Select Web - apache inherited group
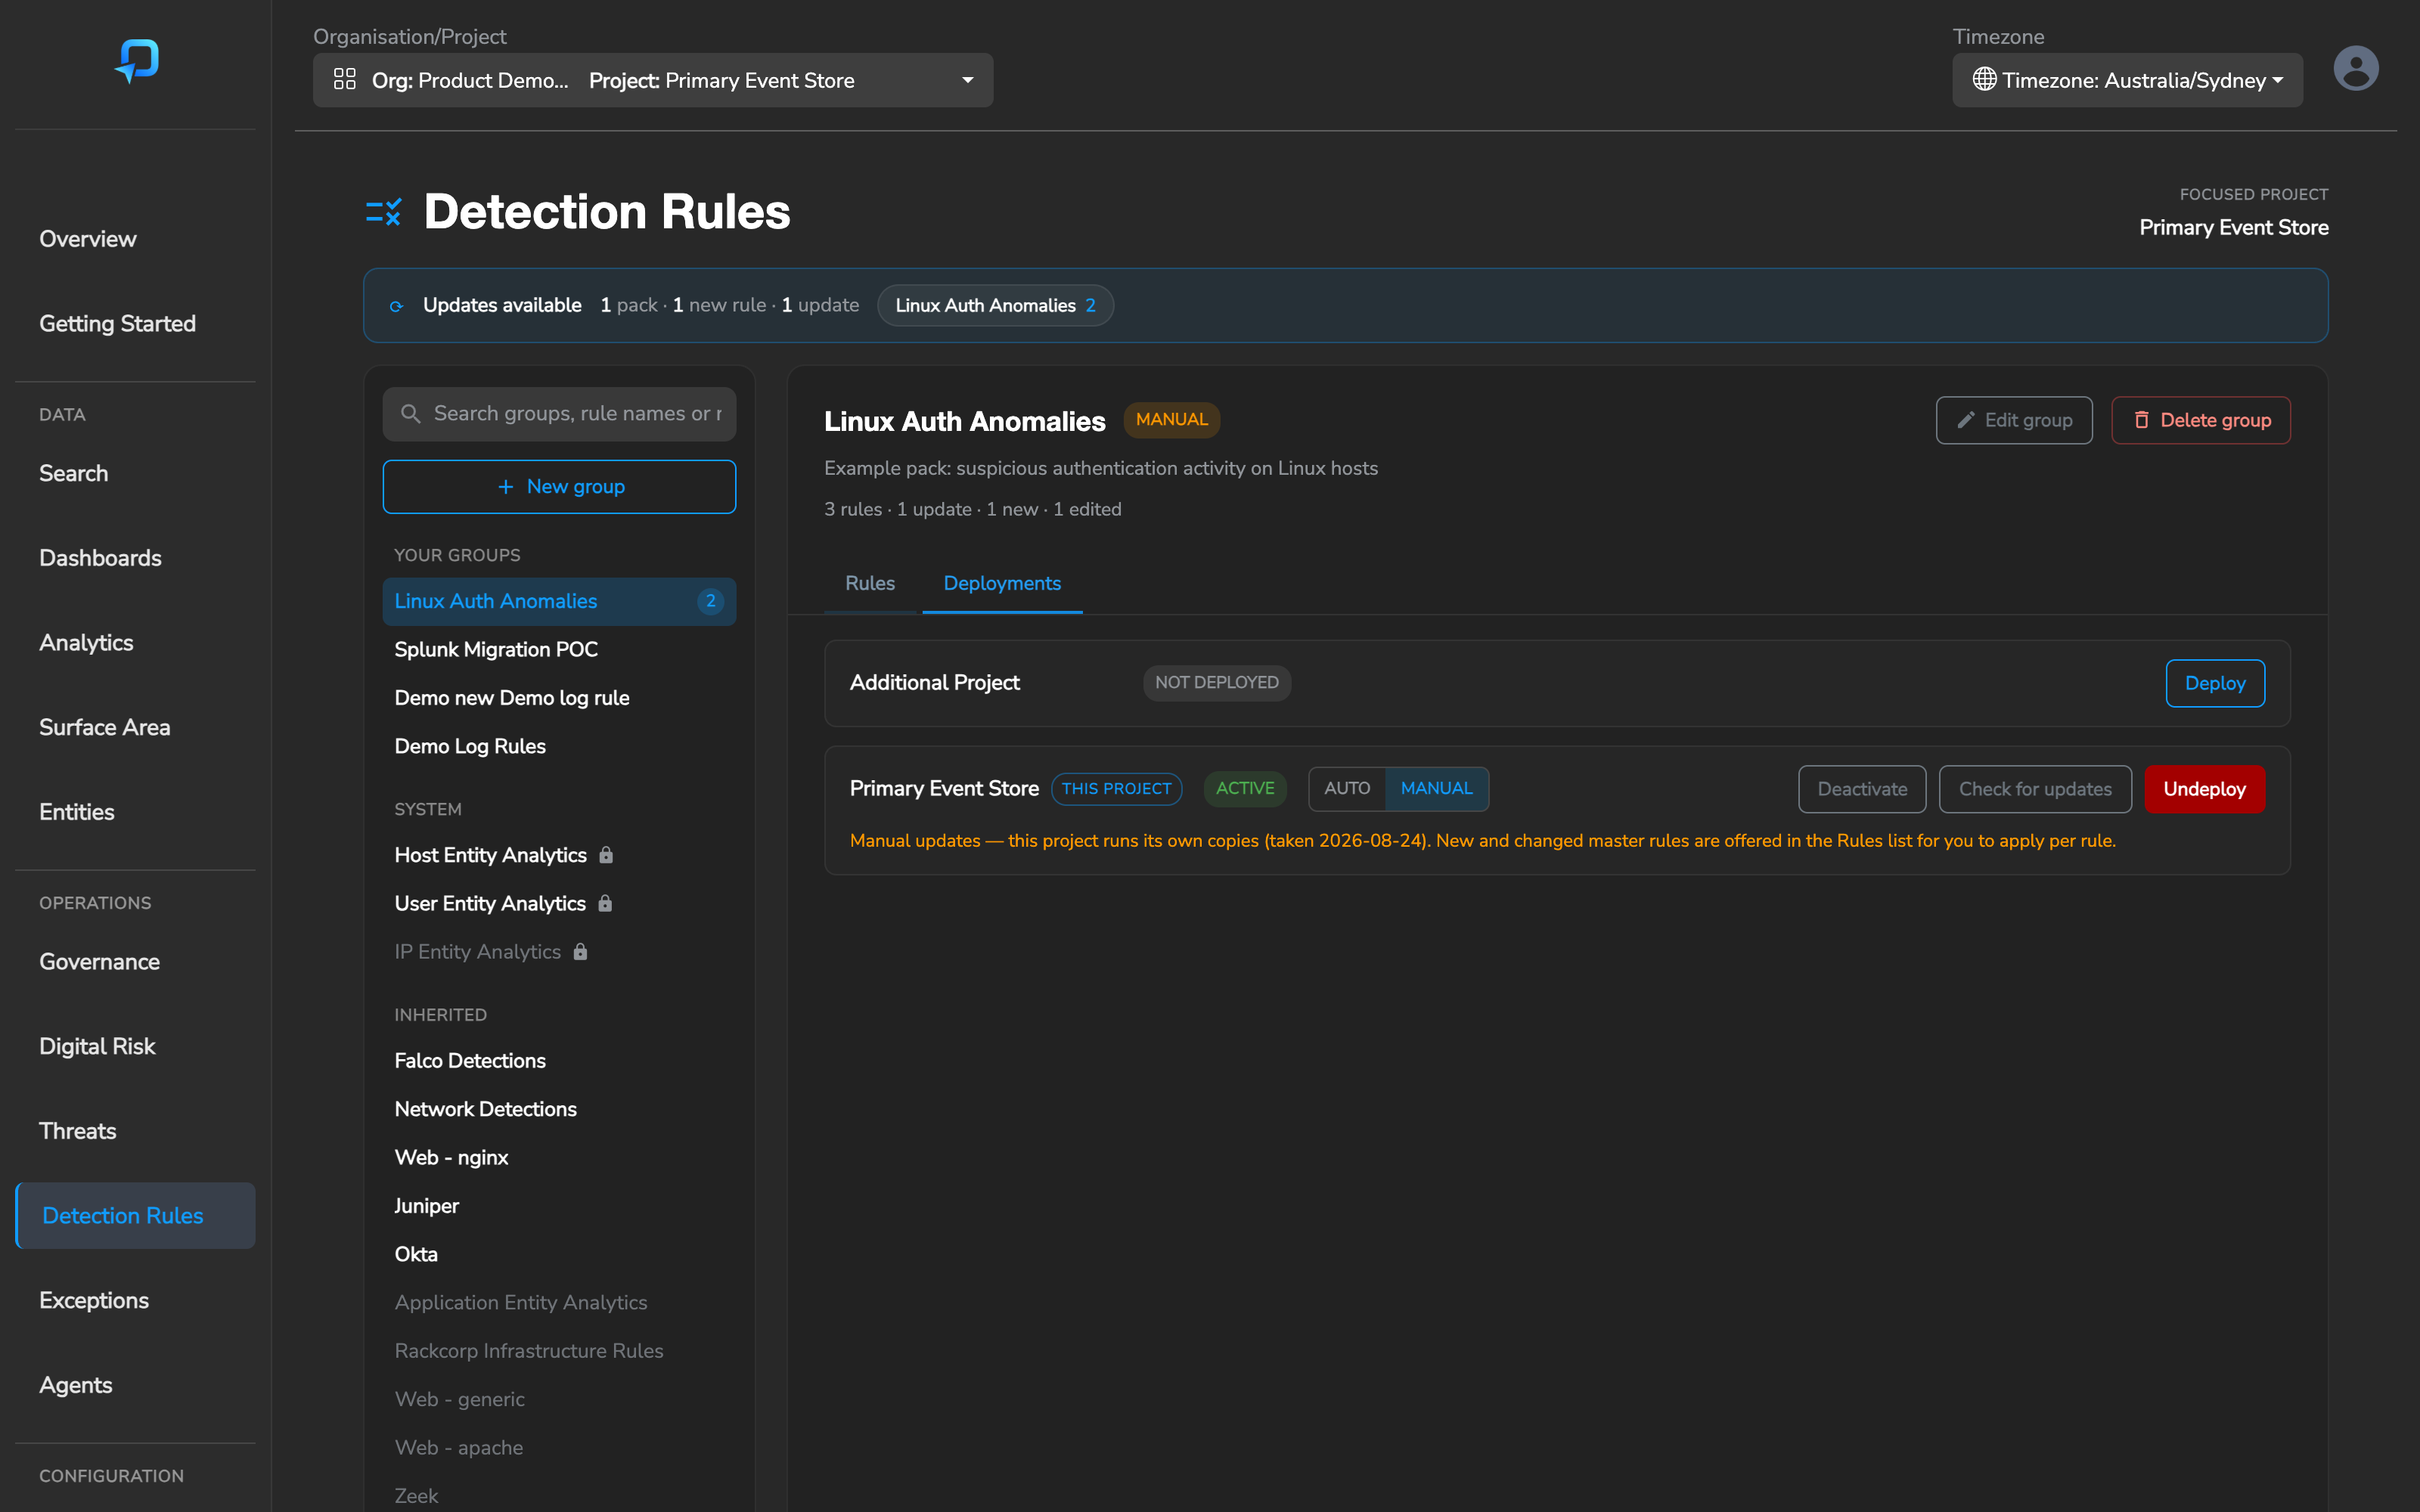 (559, 1448)
